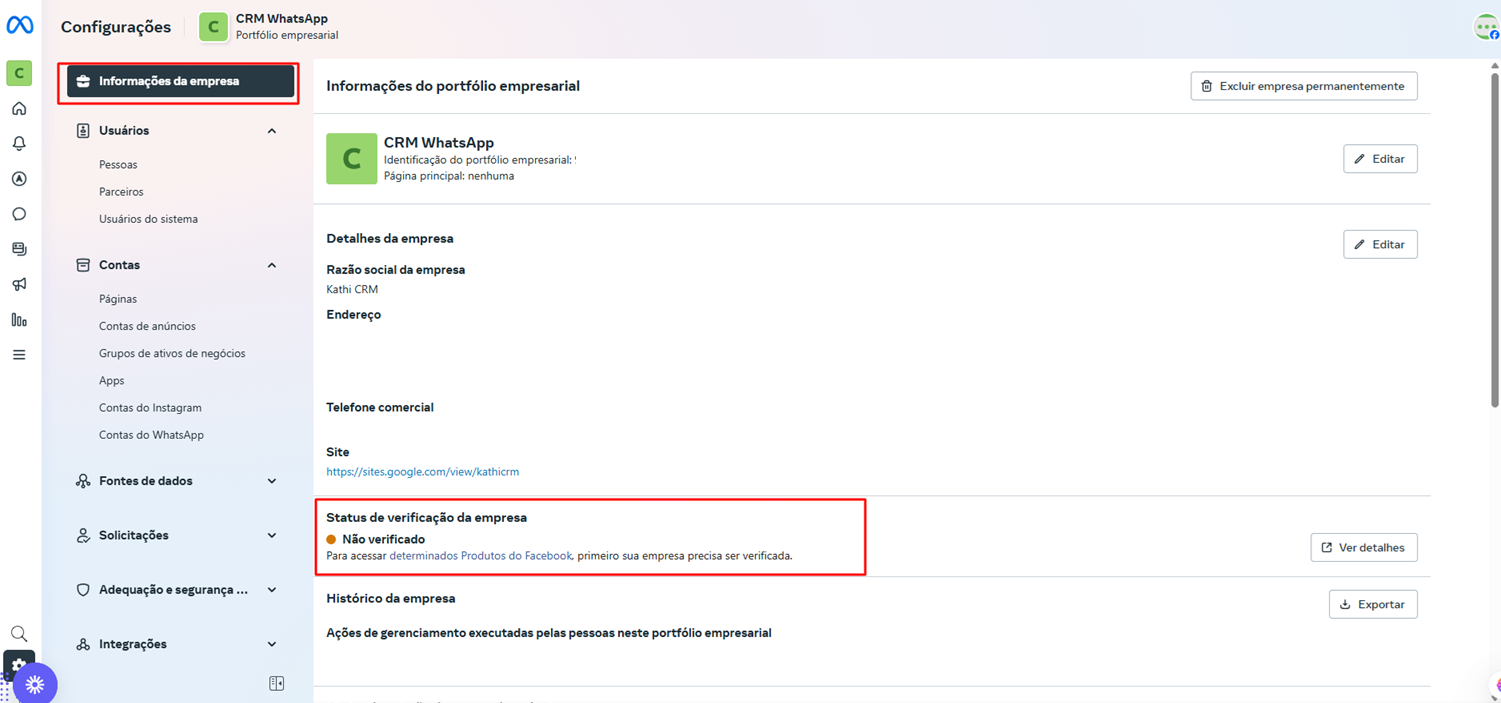Viewport: 1501px width, 703px height.
Task: Click the purple sparkle assistant icon
Action: (36, 683)
